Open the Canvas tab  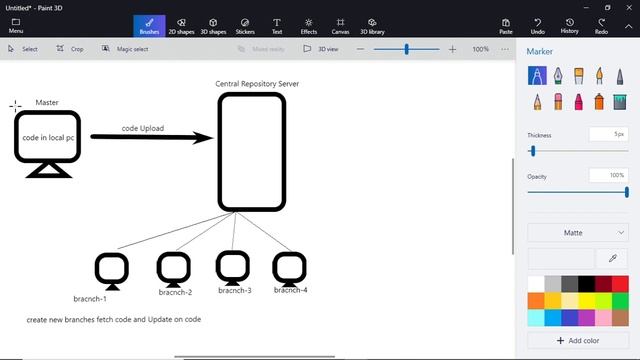tap(340, 26)
